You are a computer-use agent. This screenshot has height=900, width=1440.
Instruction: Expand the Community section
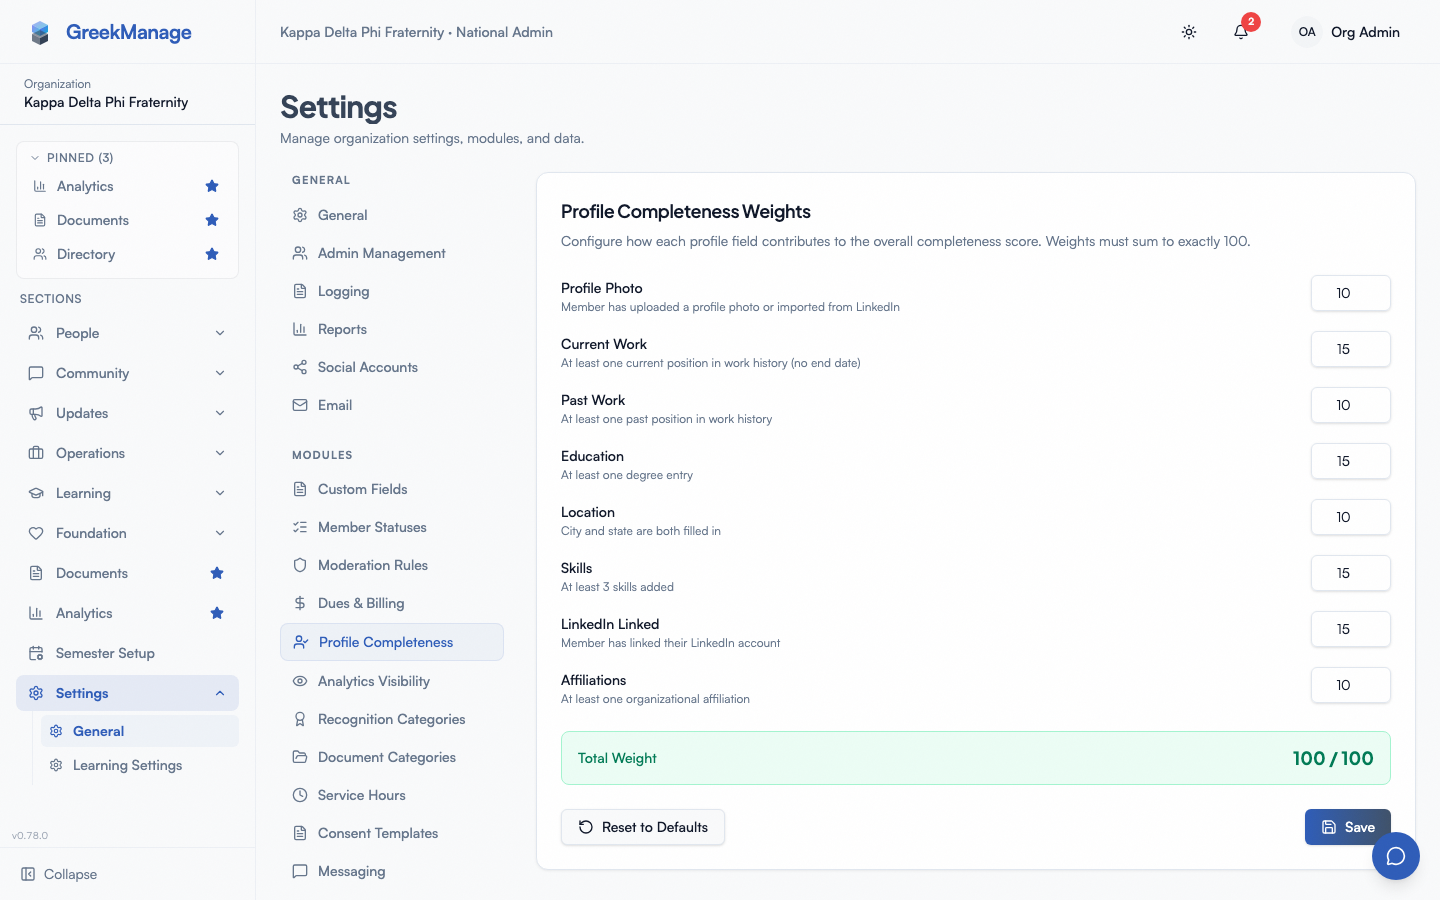[x=127, y=373]
